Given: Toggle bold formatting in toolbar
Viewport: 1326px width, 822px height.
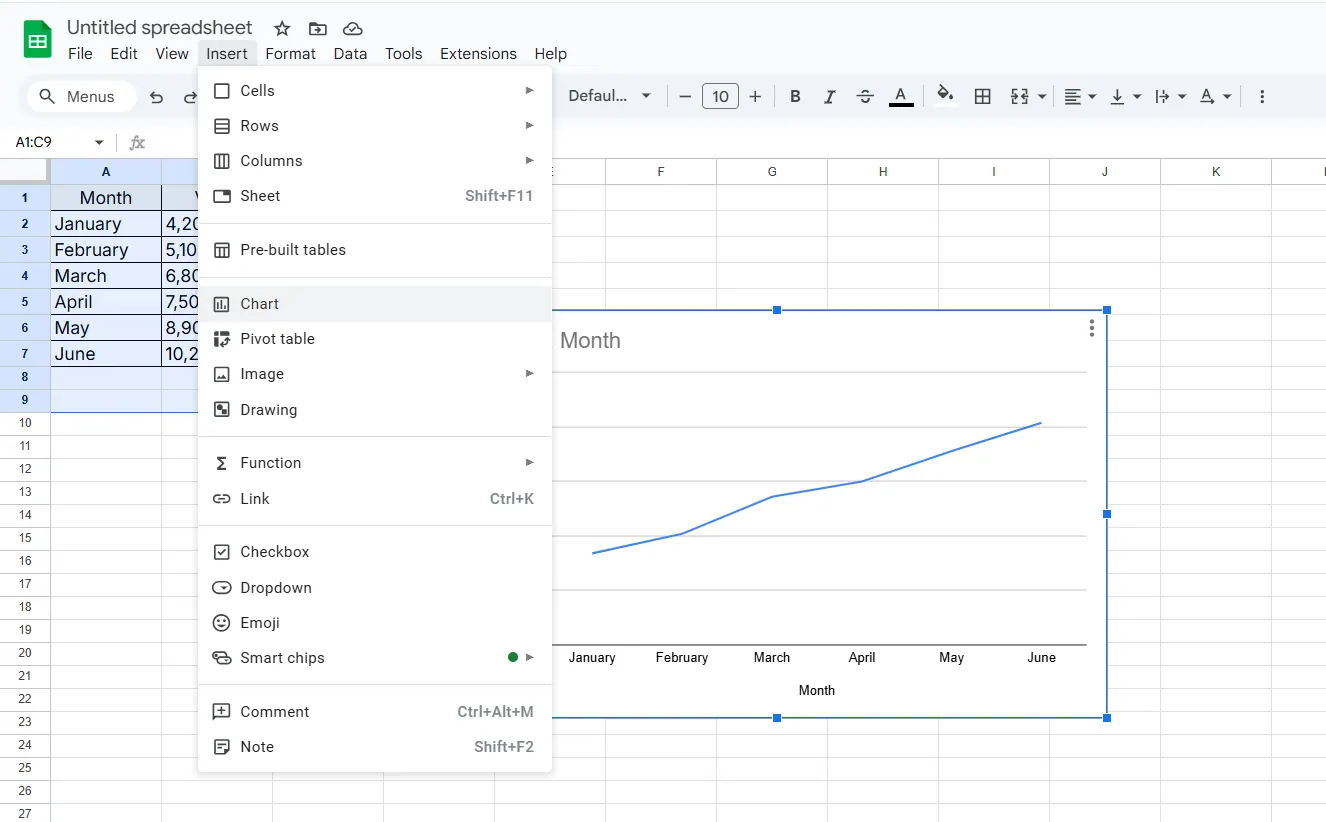Looking at the screenshot, I should tap(795, 96).
